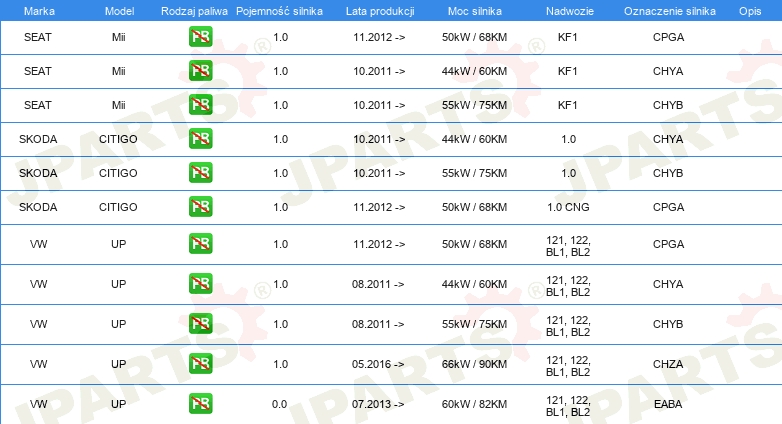Click the petrol icon in VW UP CHYA row
This screenshot has width=782, height=424.
200,284
